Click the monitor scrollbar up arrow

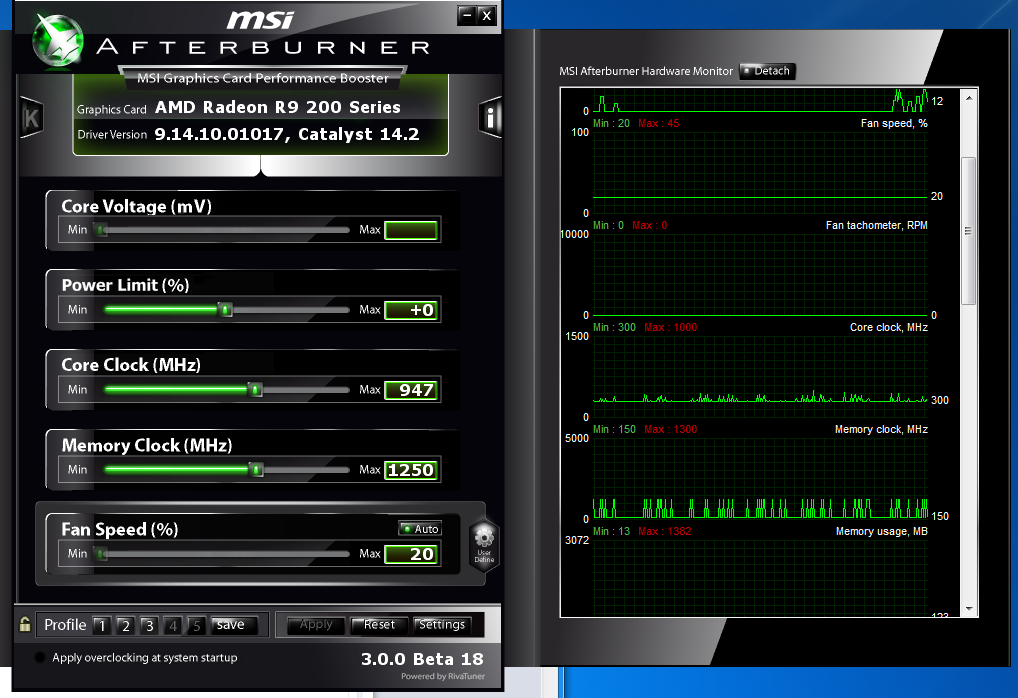pos(969,98)
